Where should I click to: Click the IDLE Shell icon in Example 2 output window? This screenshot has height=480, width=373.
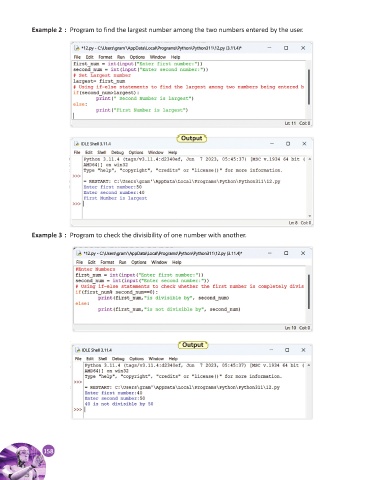77,144
